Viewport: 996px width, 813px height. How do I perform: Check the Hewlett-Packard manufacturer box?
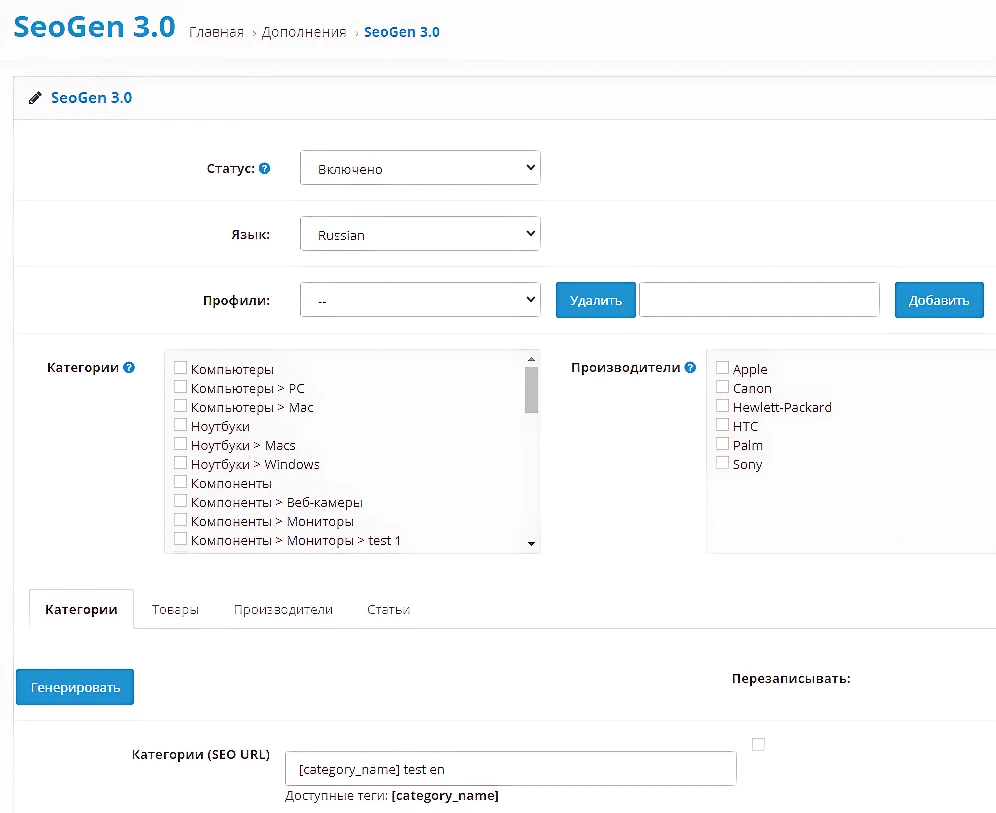[722, 406]
